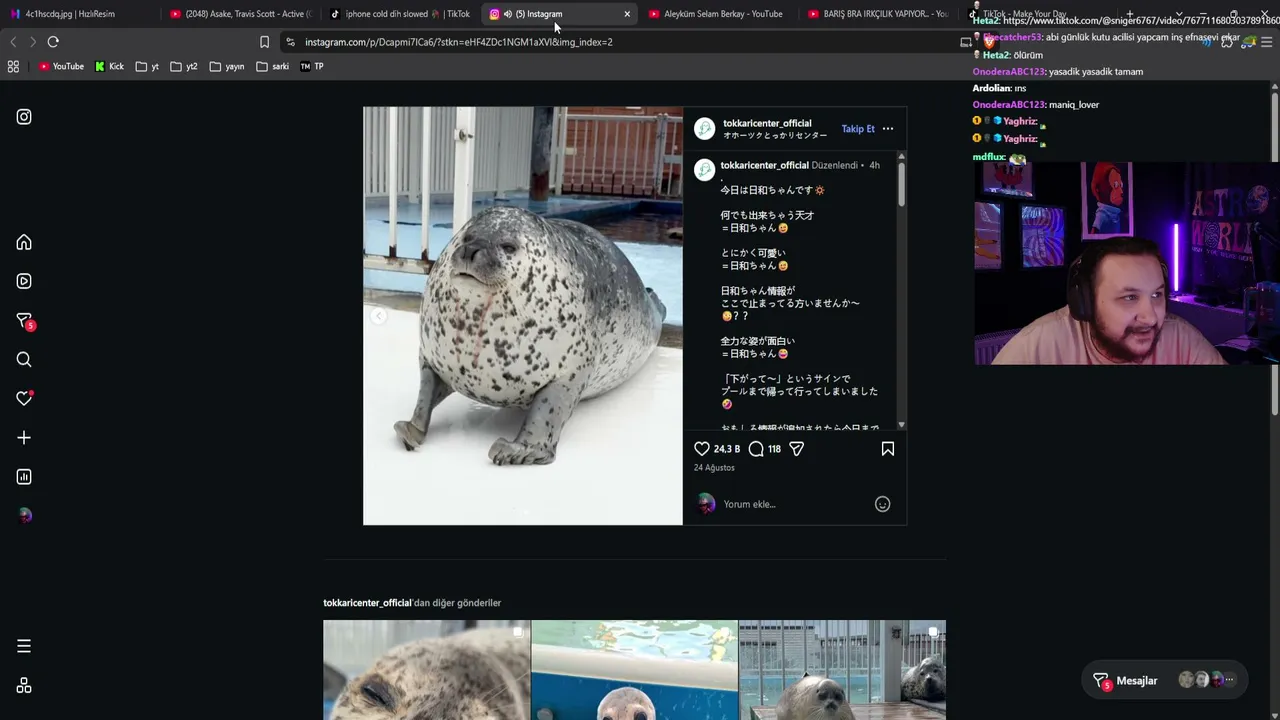Open tokkaricenter_official profile link in header
The image size is (1280, 720).
coord(767,123)
